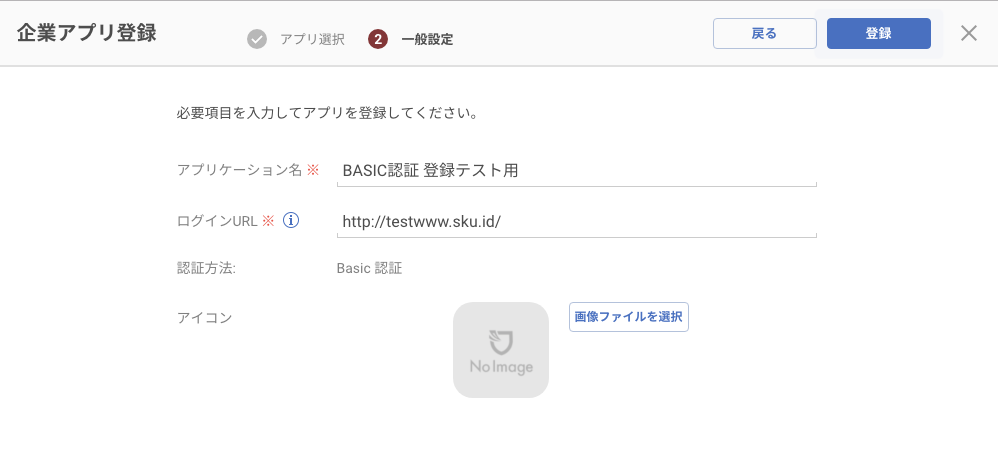The height and width of the screenshot is (475, 998).
Task: Click the step 2 number circle
Action: pos(377,39)
